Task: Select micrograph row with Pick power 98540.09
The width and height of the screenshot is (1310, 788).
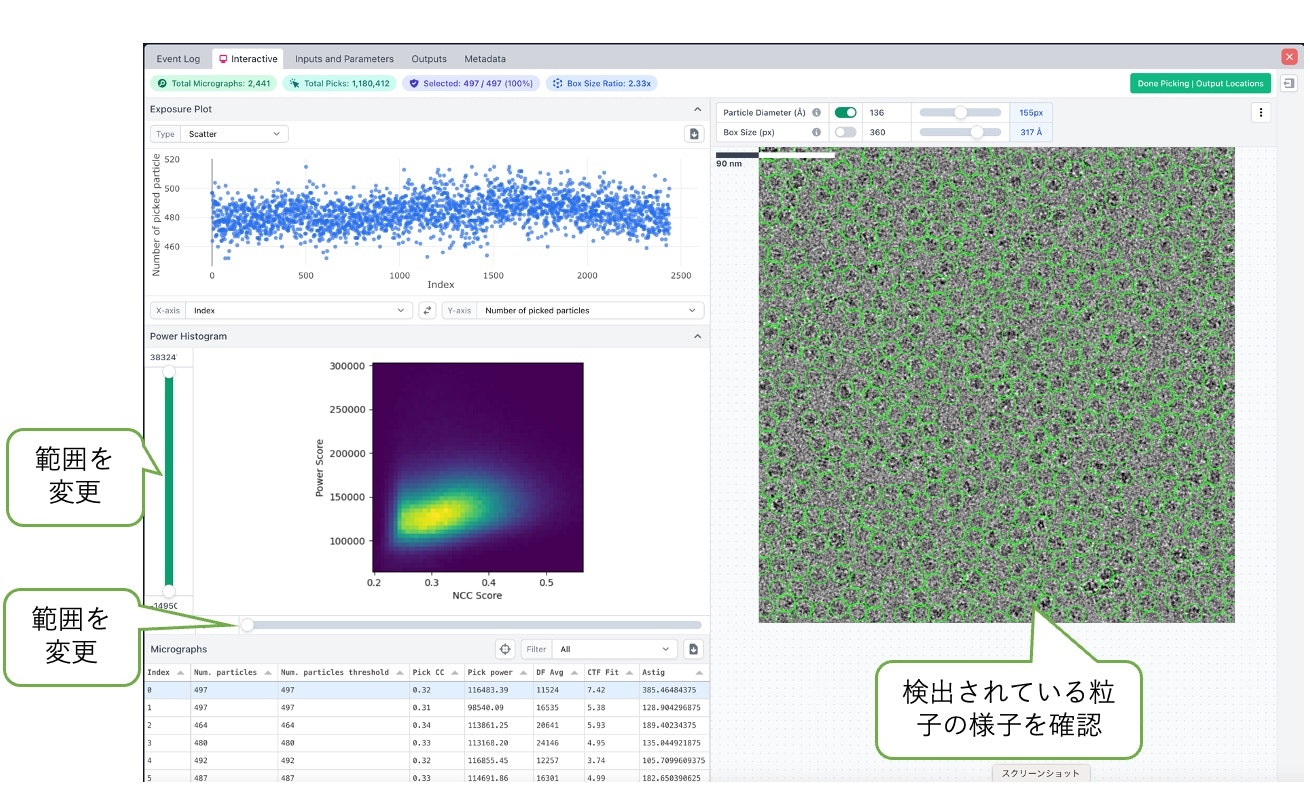Action: [x=427, y=707]
